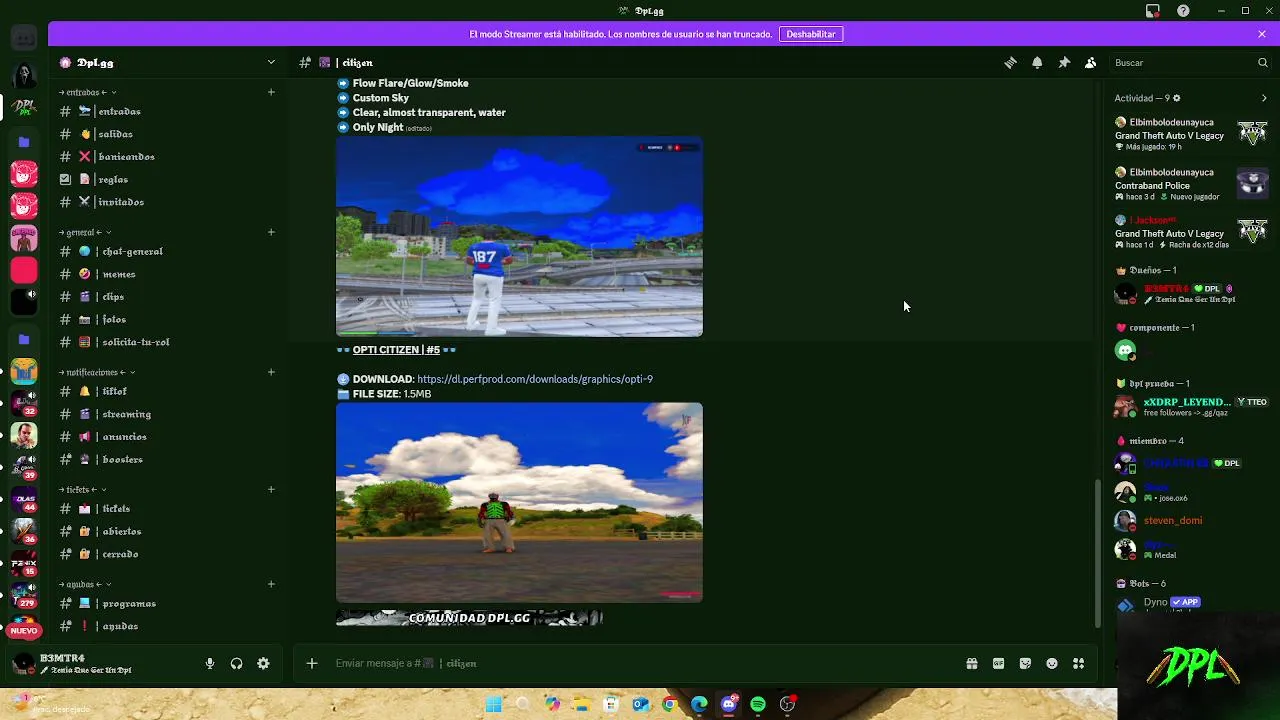Open Spotify from the taskbar

pos(758,704)
